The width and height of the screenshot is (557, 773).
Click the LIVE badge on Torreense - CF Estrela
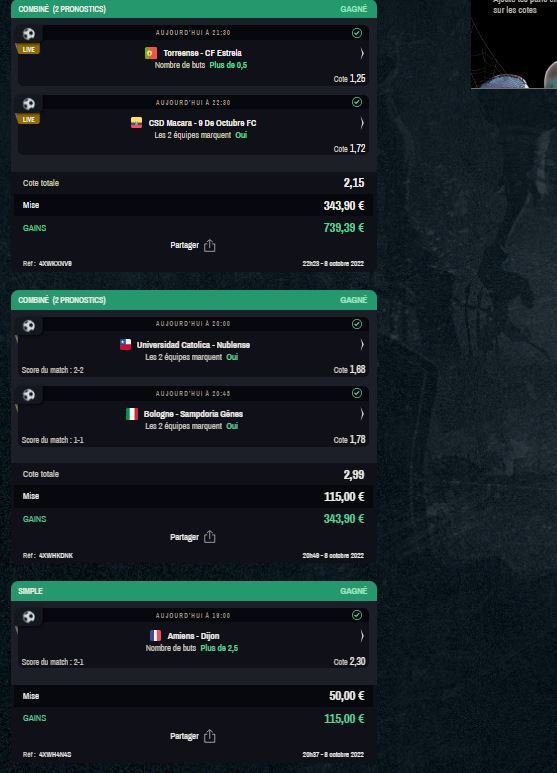pos(28,49)
